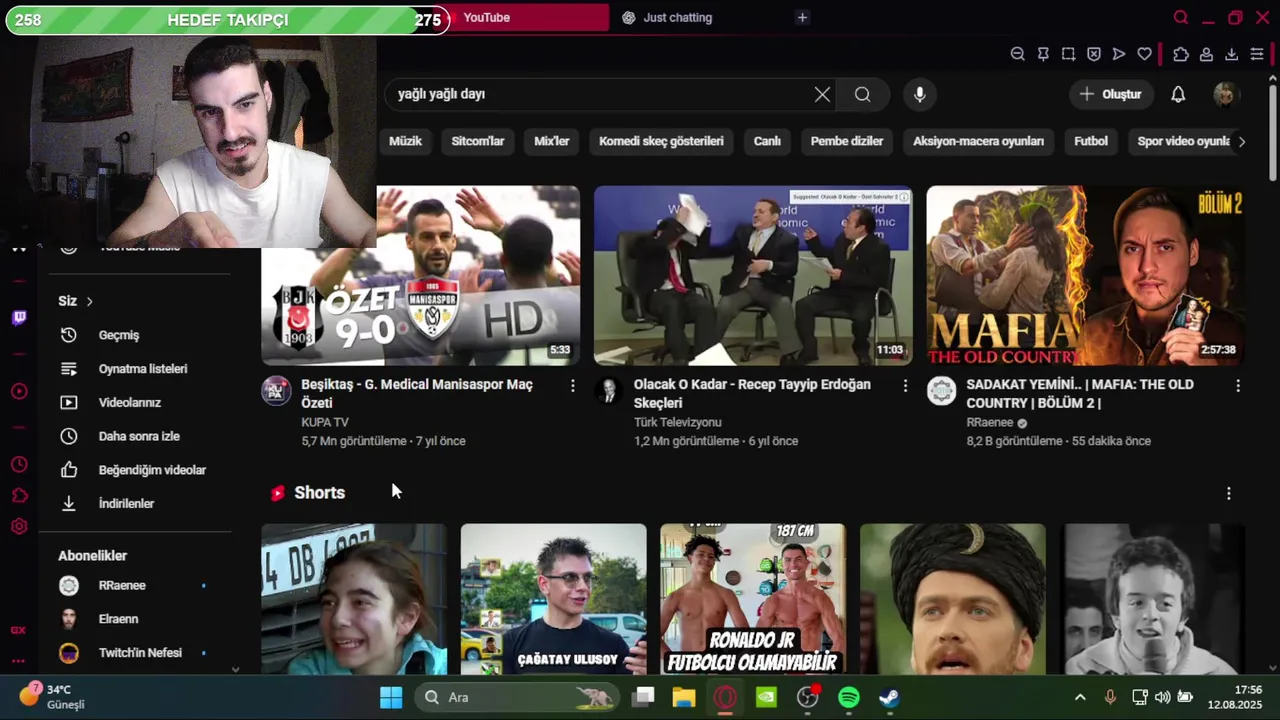This screenshot has width=1280, height=720.
Task: Show hidden system tray icons
Action: [x=1080, y=697]
